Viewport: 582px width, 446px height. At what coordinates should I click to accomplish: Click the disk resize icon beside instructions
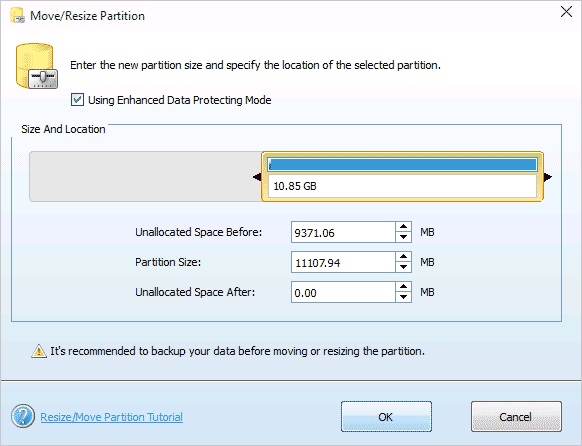point(36,66)
